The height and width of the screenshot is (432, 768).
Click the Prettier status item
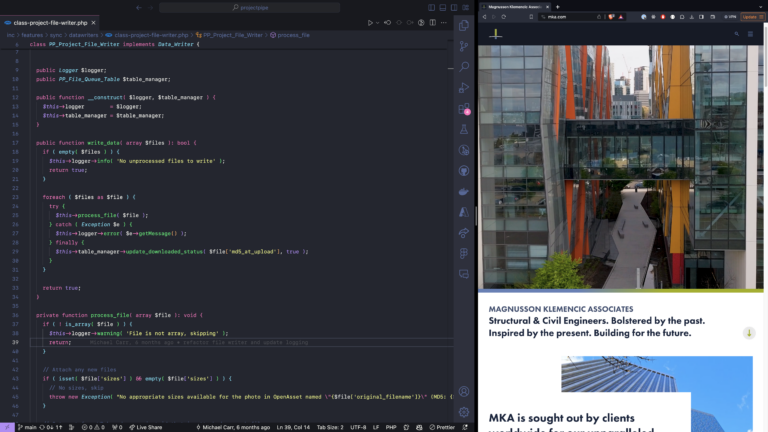(442, 427)
